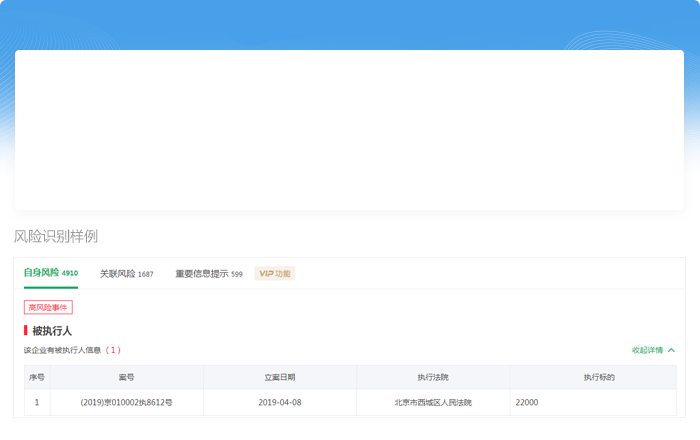Select row number 1 in the table
This screenshot has width=700, height=440.
coord(37,402)
